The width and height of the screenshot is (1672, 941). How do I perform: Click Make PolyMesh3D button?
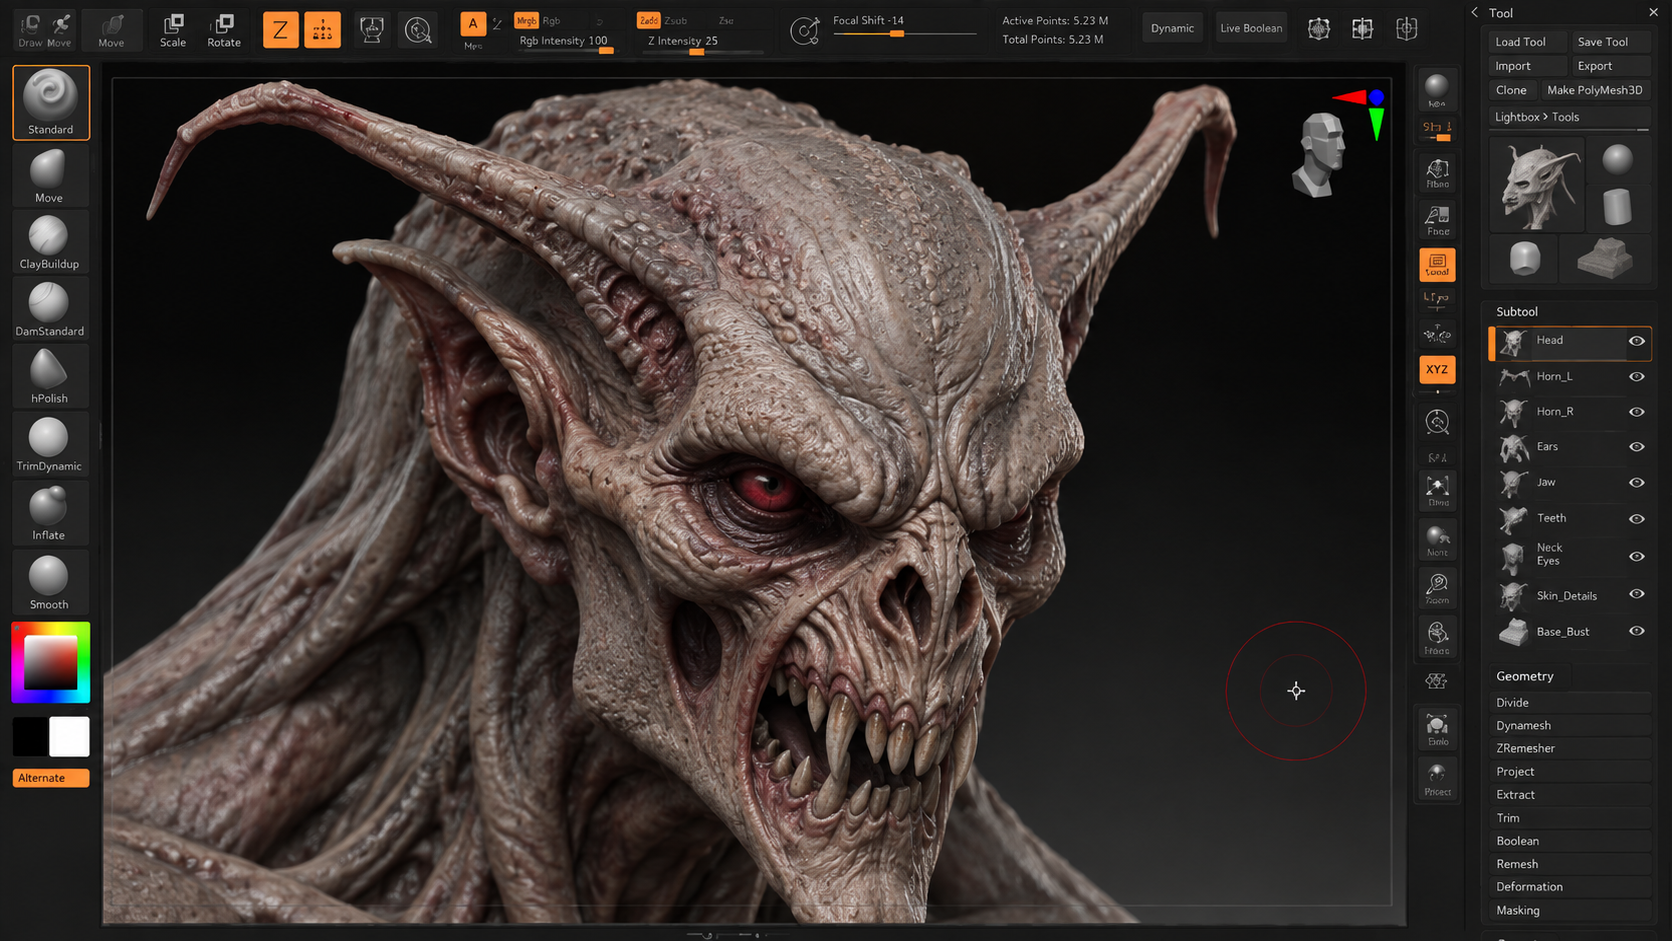(x=1594, y=90)
